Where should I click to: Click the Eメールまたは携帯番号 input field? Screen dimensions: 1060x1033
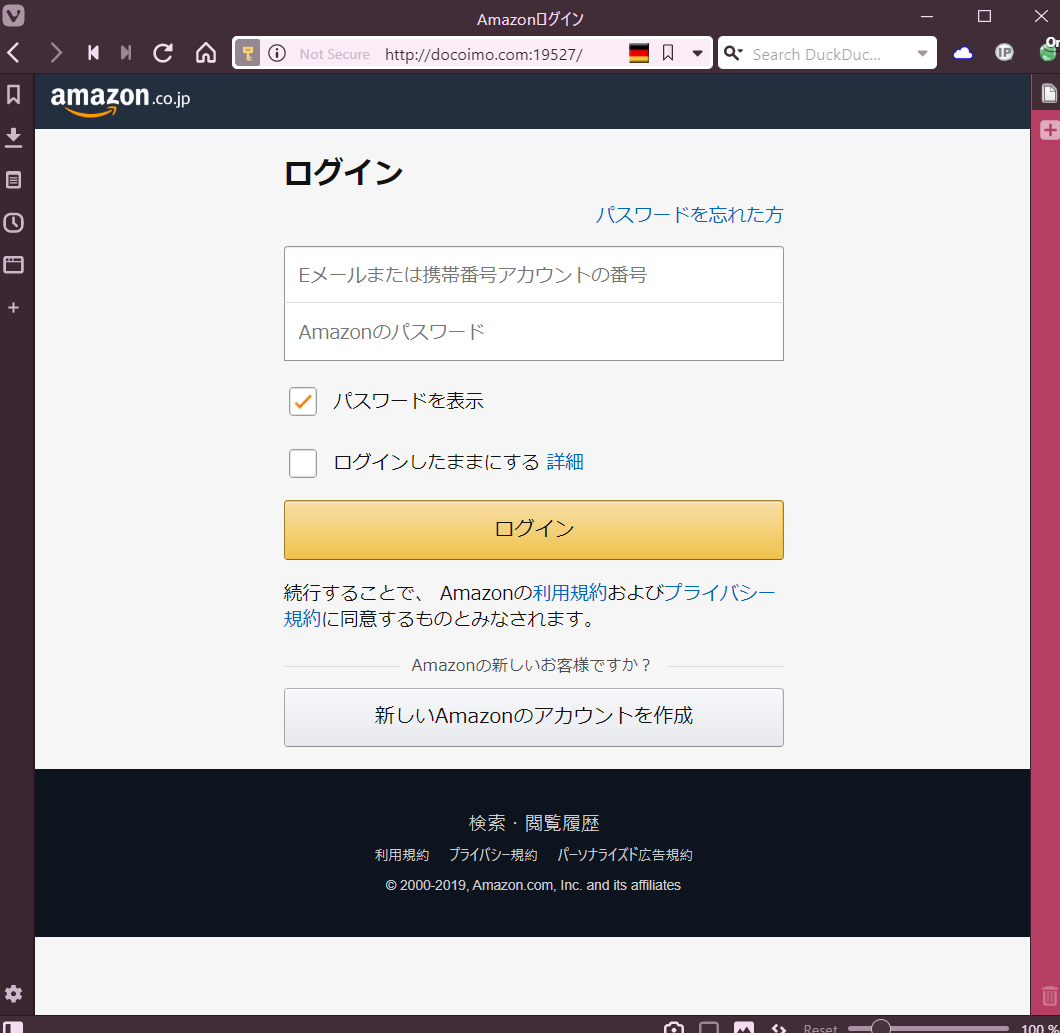tap(533, 274)
